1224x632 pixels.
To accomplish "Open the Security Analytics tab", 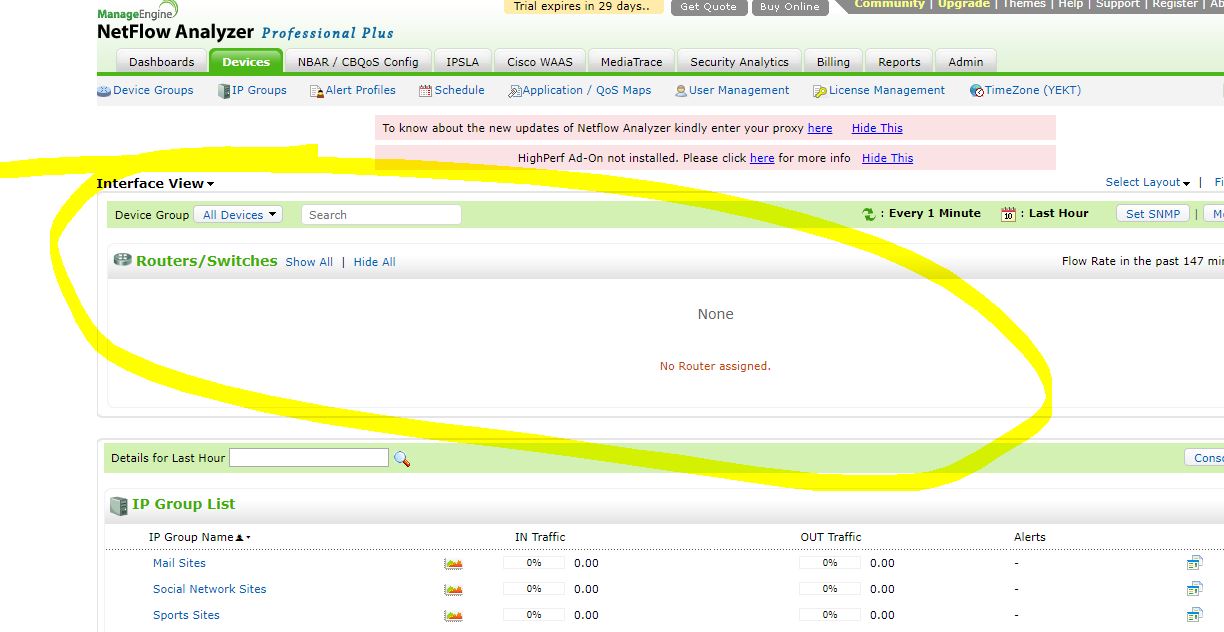I will pos(740,62).
